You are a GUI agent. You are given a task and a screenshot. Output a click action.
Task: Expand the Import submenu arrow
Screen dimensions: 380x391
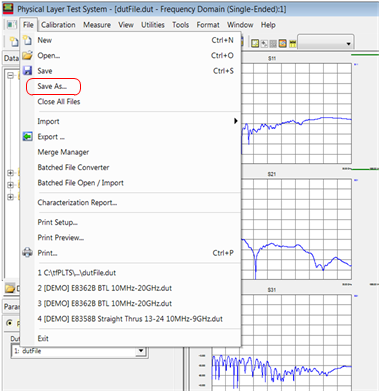point(236,121)
